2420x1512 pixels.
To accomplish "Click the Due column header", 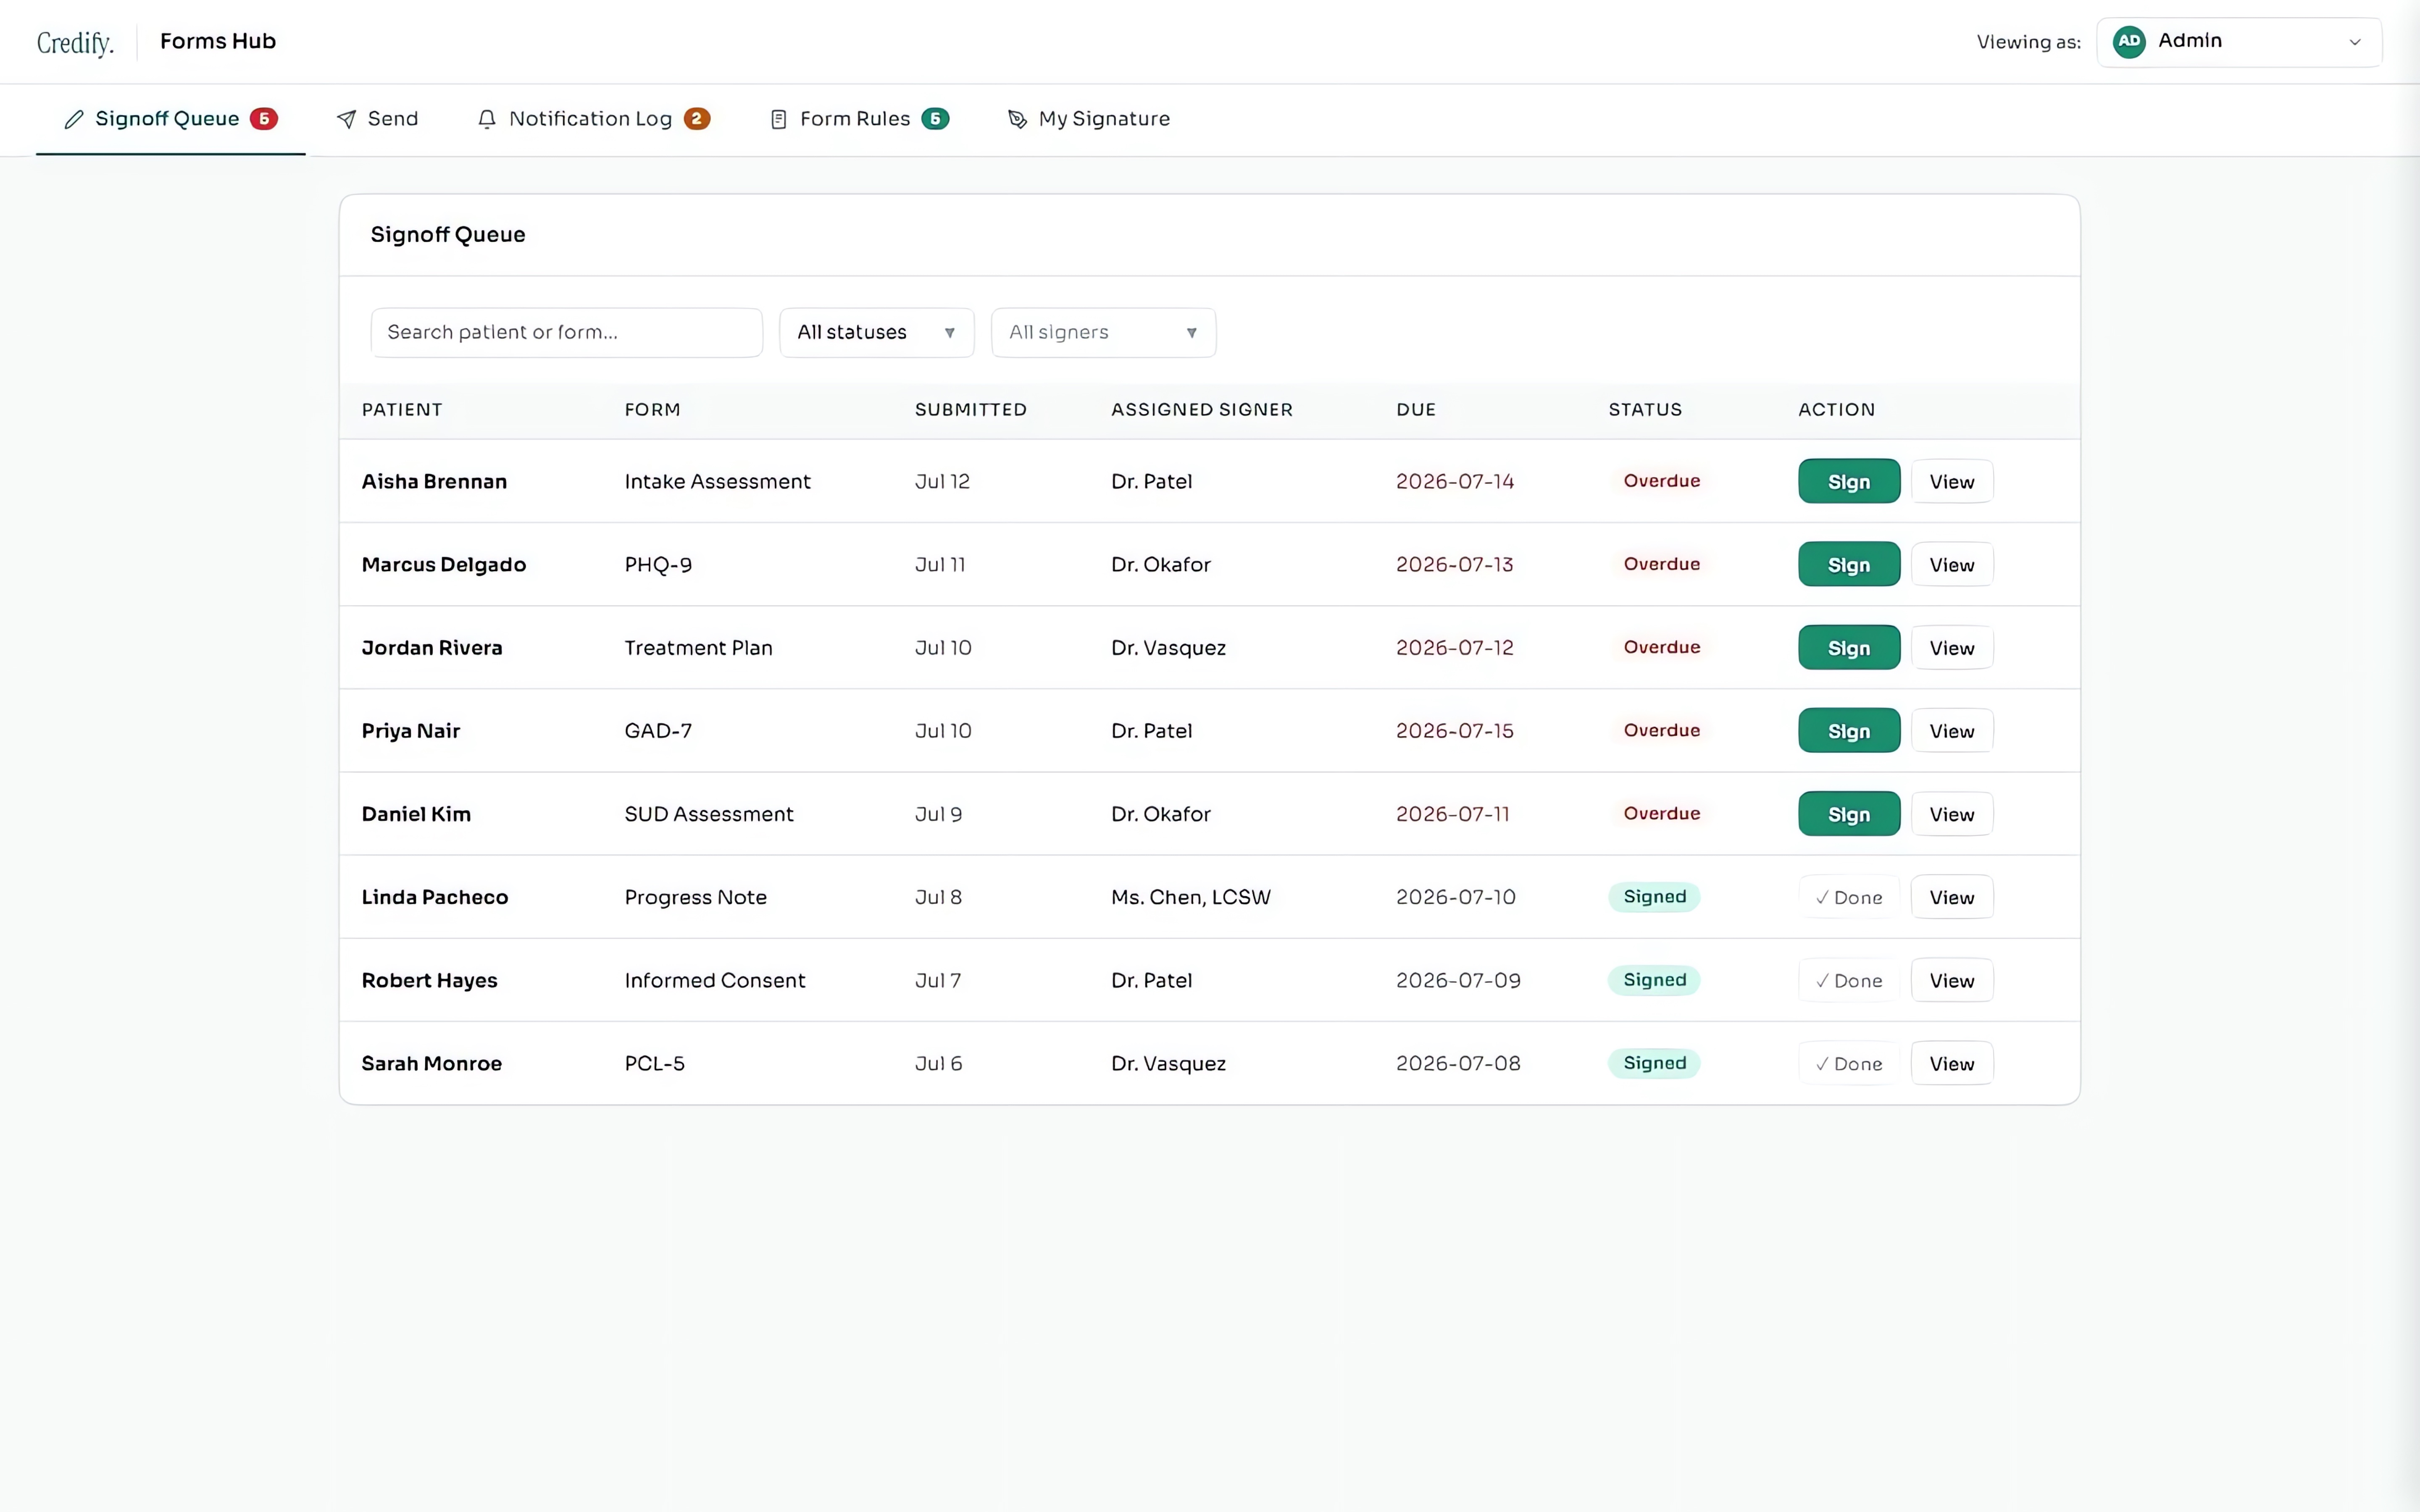I will (1415, 409).
